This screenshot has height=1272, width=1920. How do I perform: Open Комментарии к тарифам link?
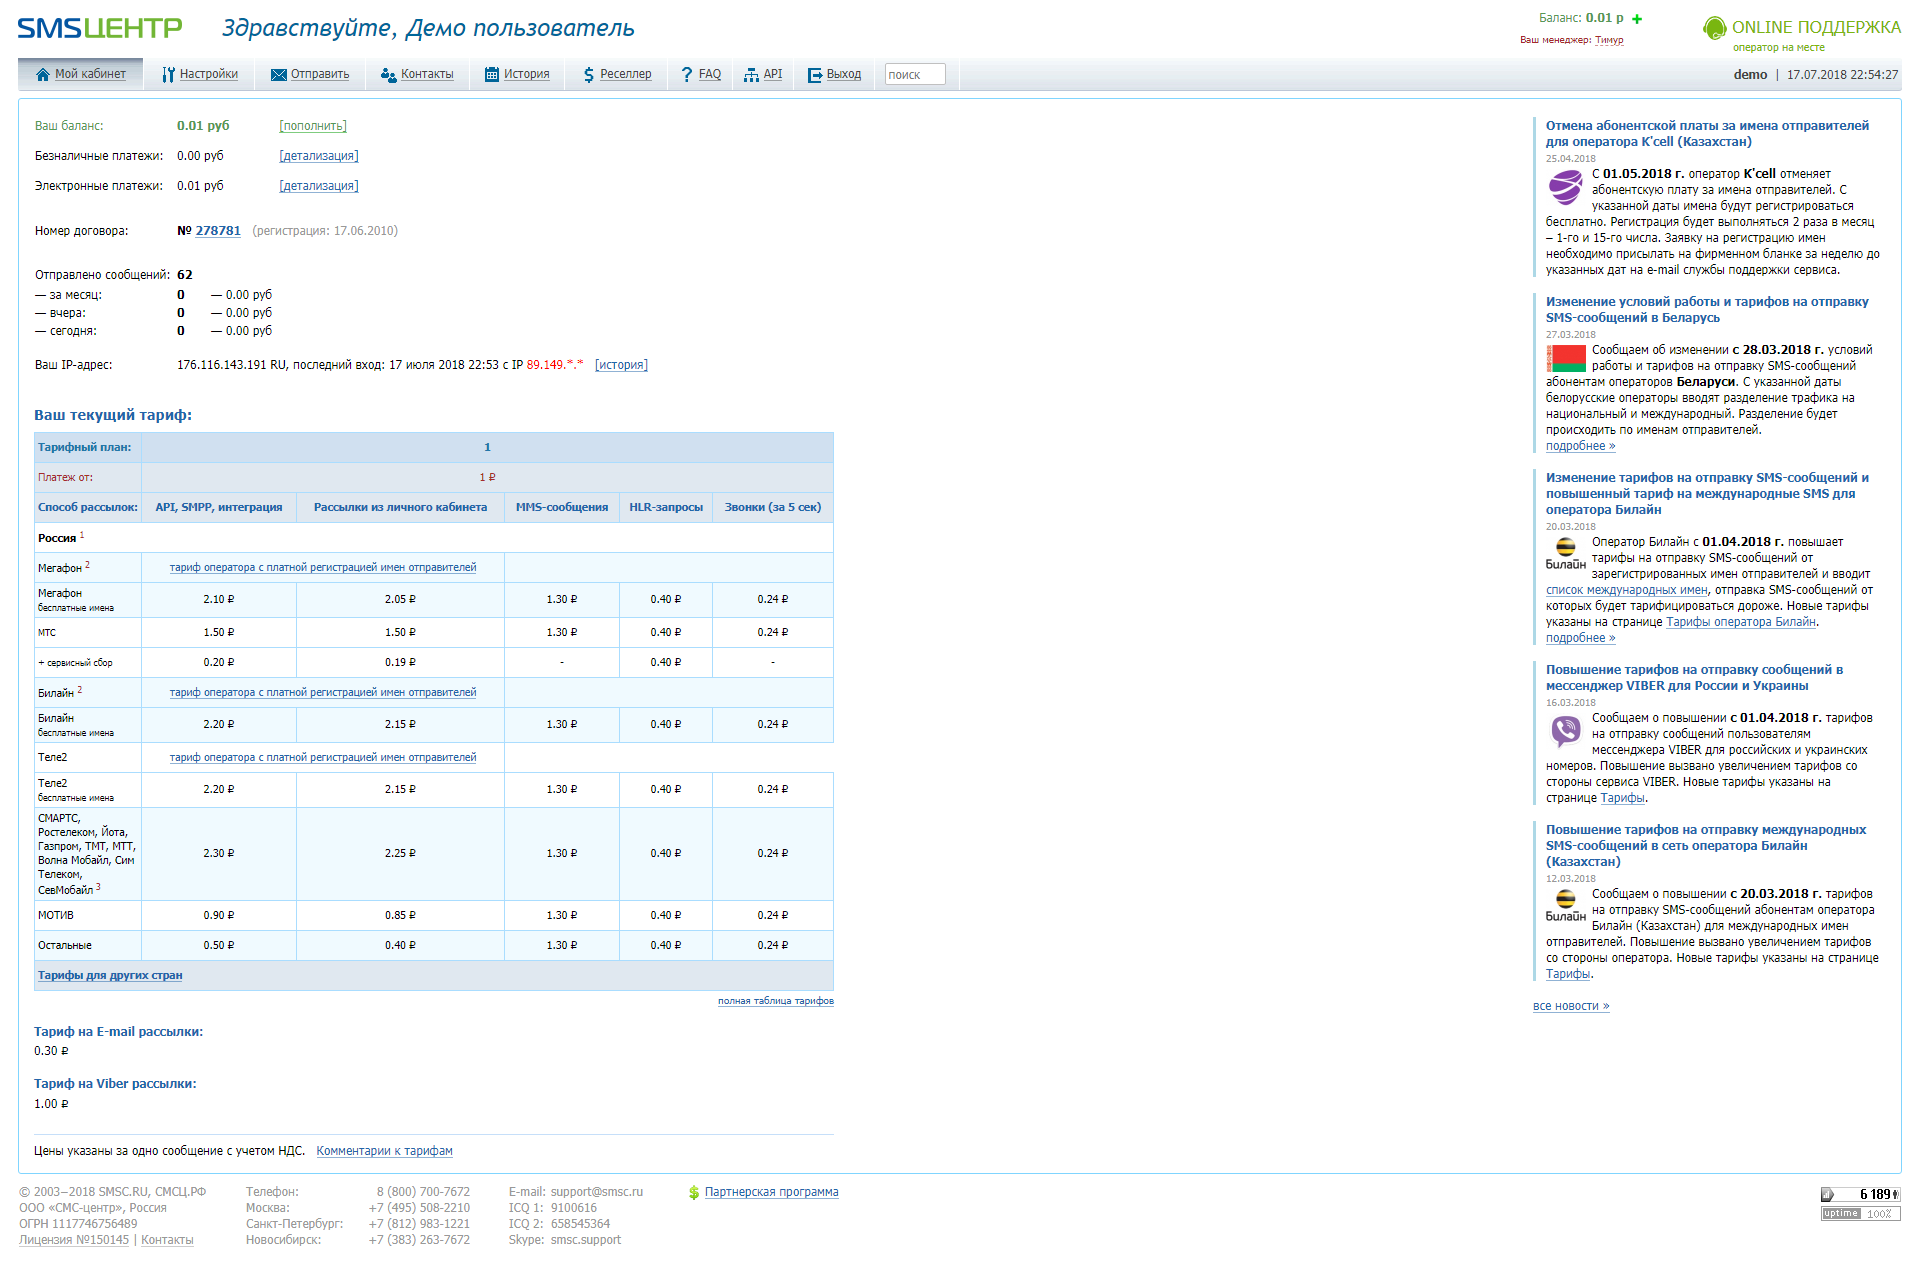385,1152
